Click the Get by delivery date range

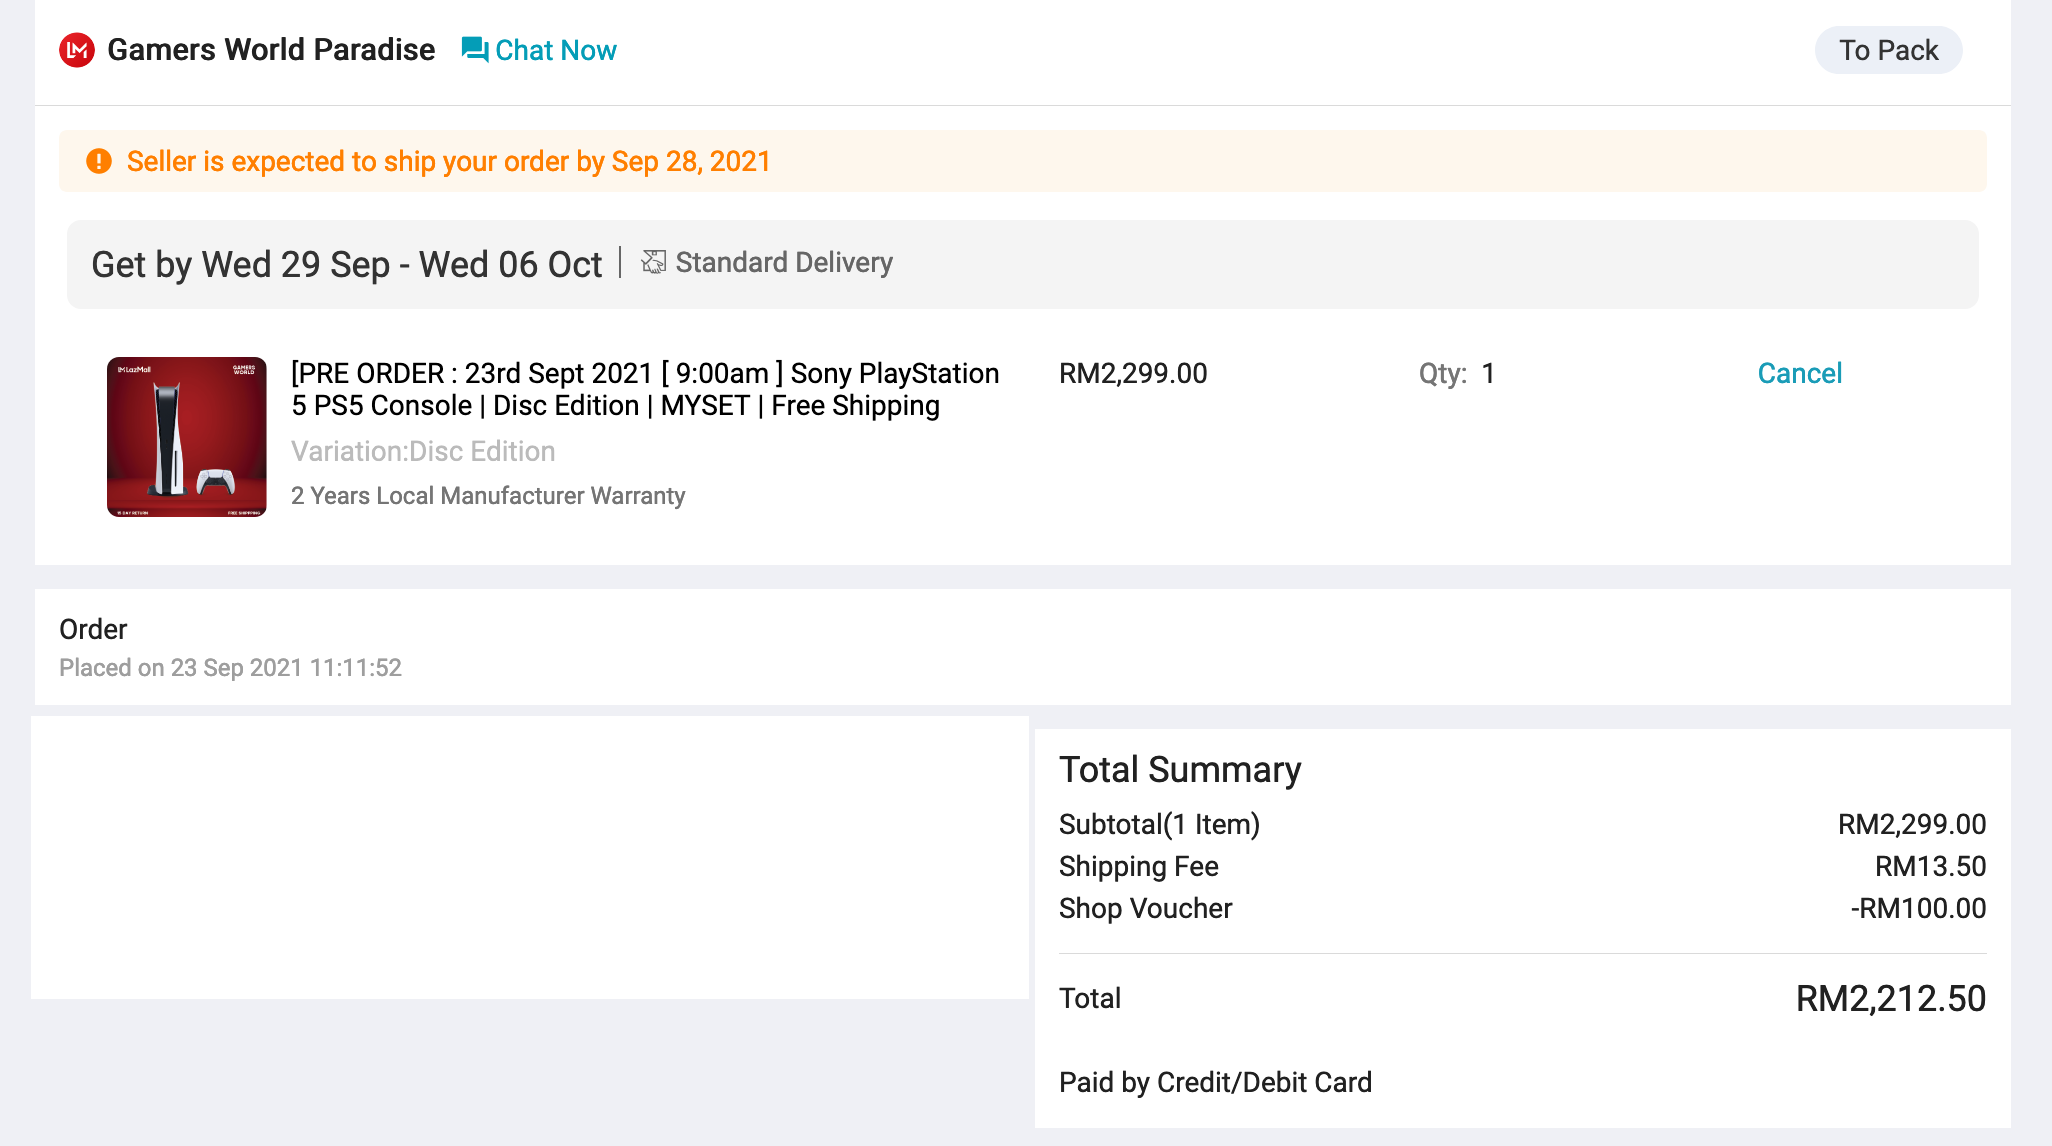point(347,265)
